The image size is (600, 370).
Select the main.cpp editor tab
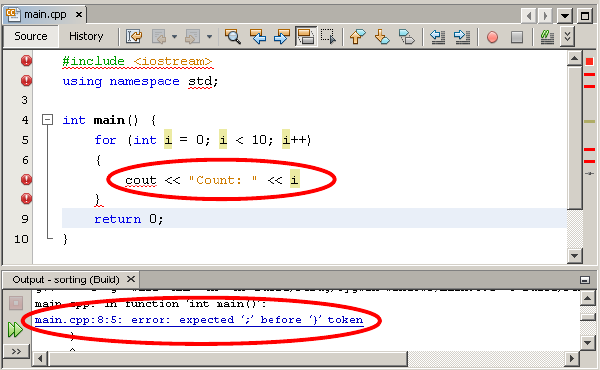tap(45, 15)
